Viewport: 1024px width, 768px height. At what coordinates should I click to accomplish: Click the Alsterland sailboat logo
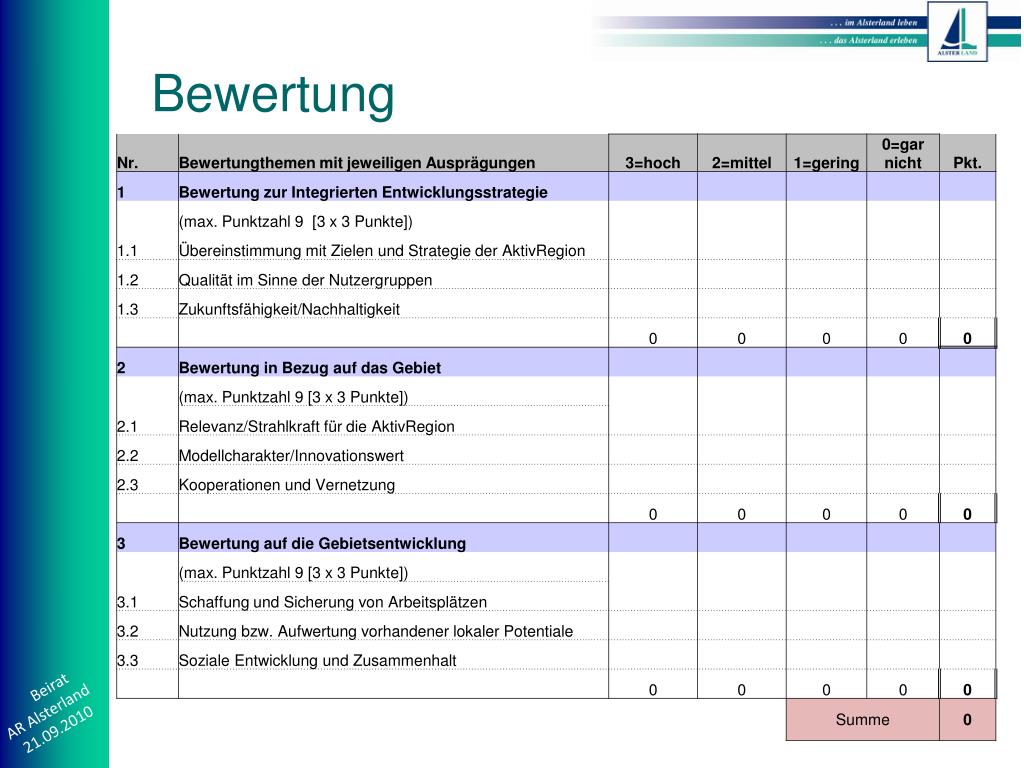(x=957, y=31)
